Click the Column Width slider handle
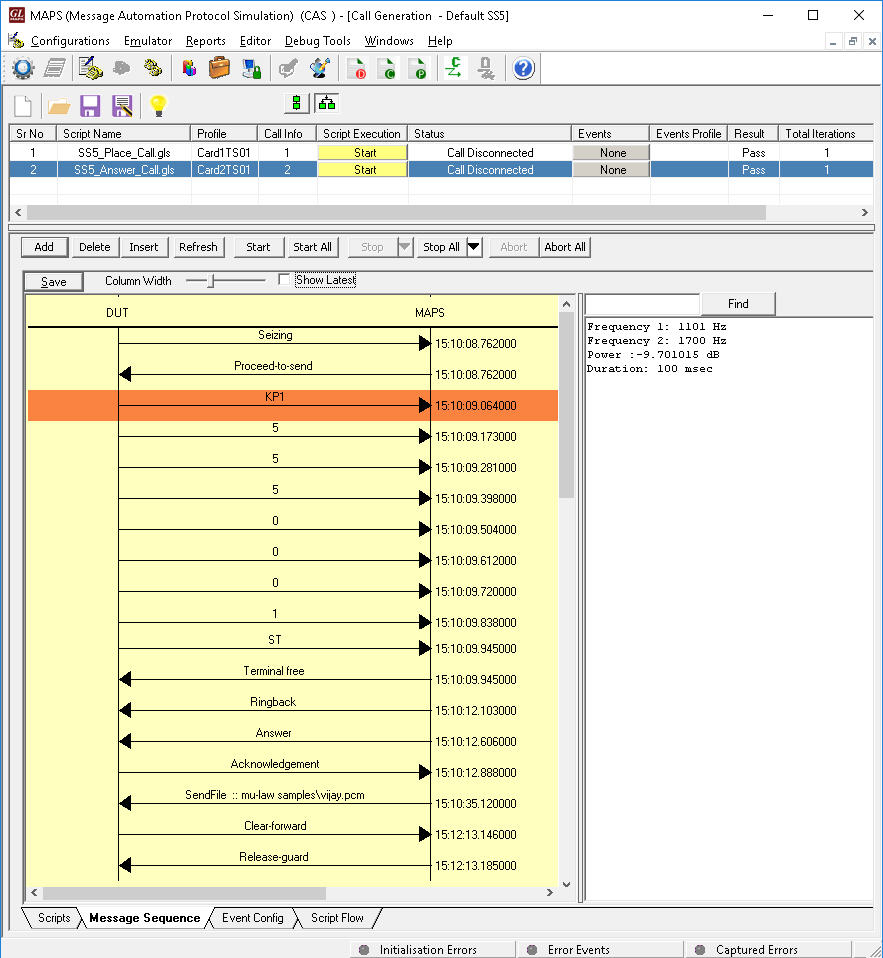The width and height of the screenshot is (883, 958). (x=211, y=280)
